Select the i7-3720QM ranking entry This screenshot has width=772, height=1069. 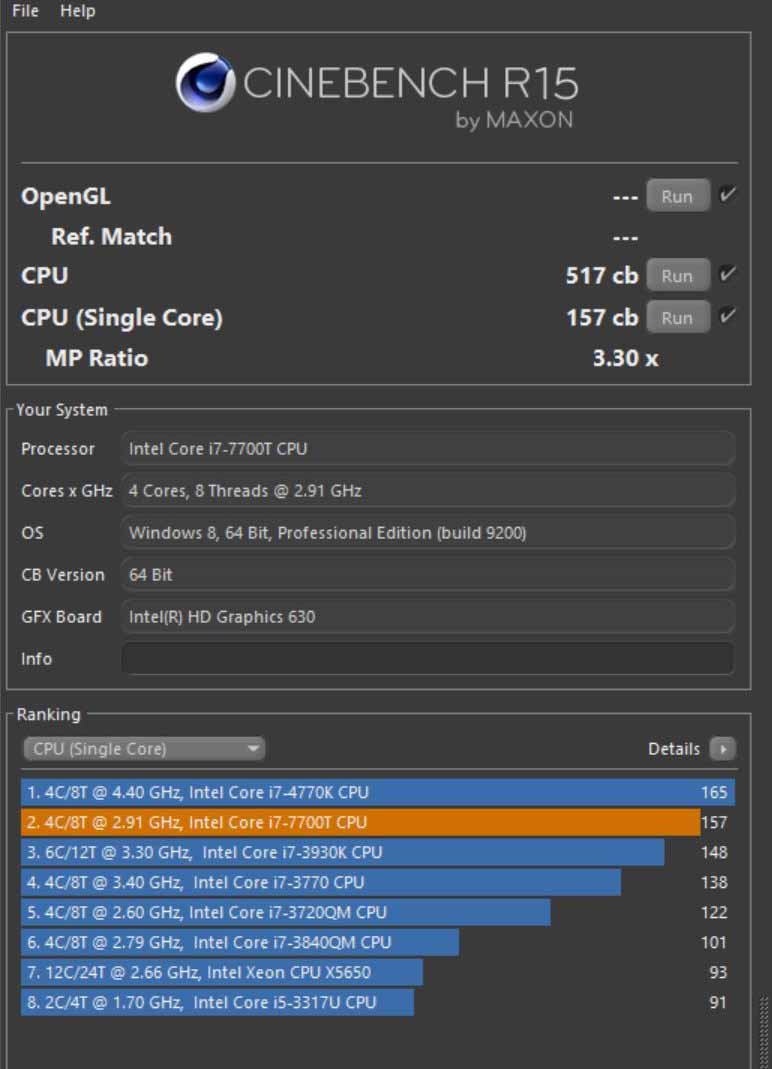(285, 913)
